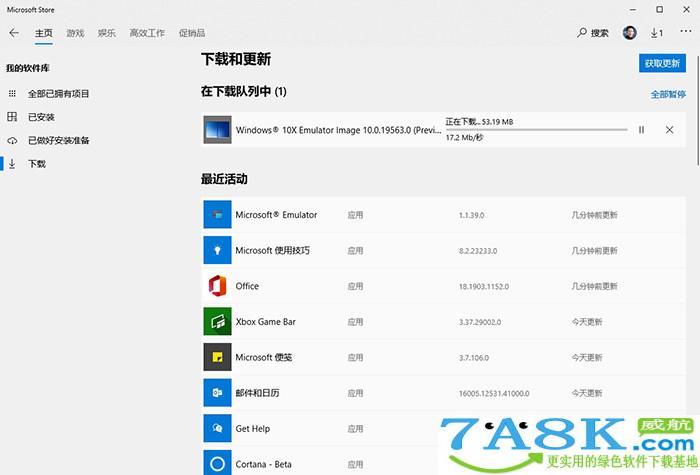Click the Get Help app icon

click(217, 428)
